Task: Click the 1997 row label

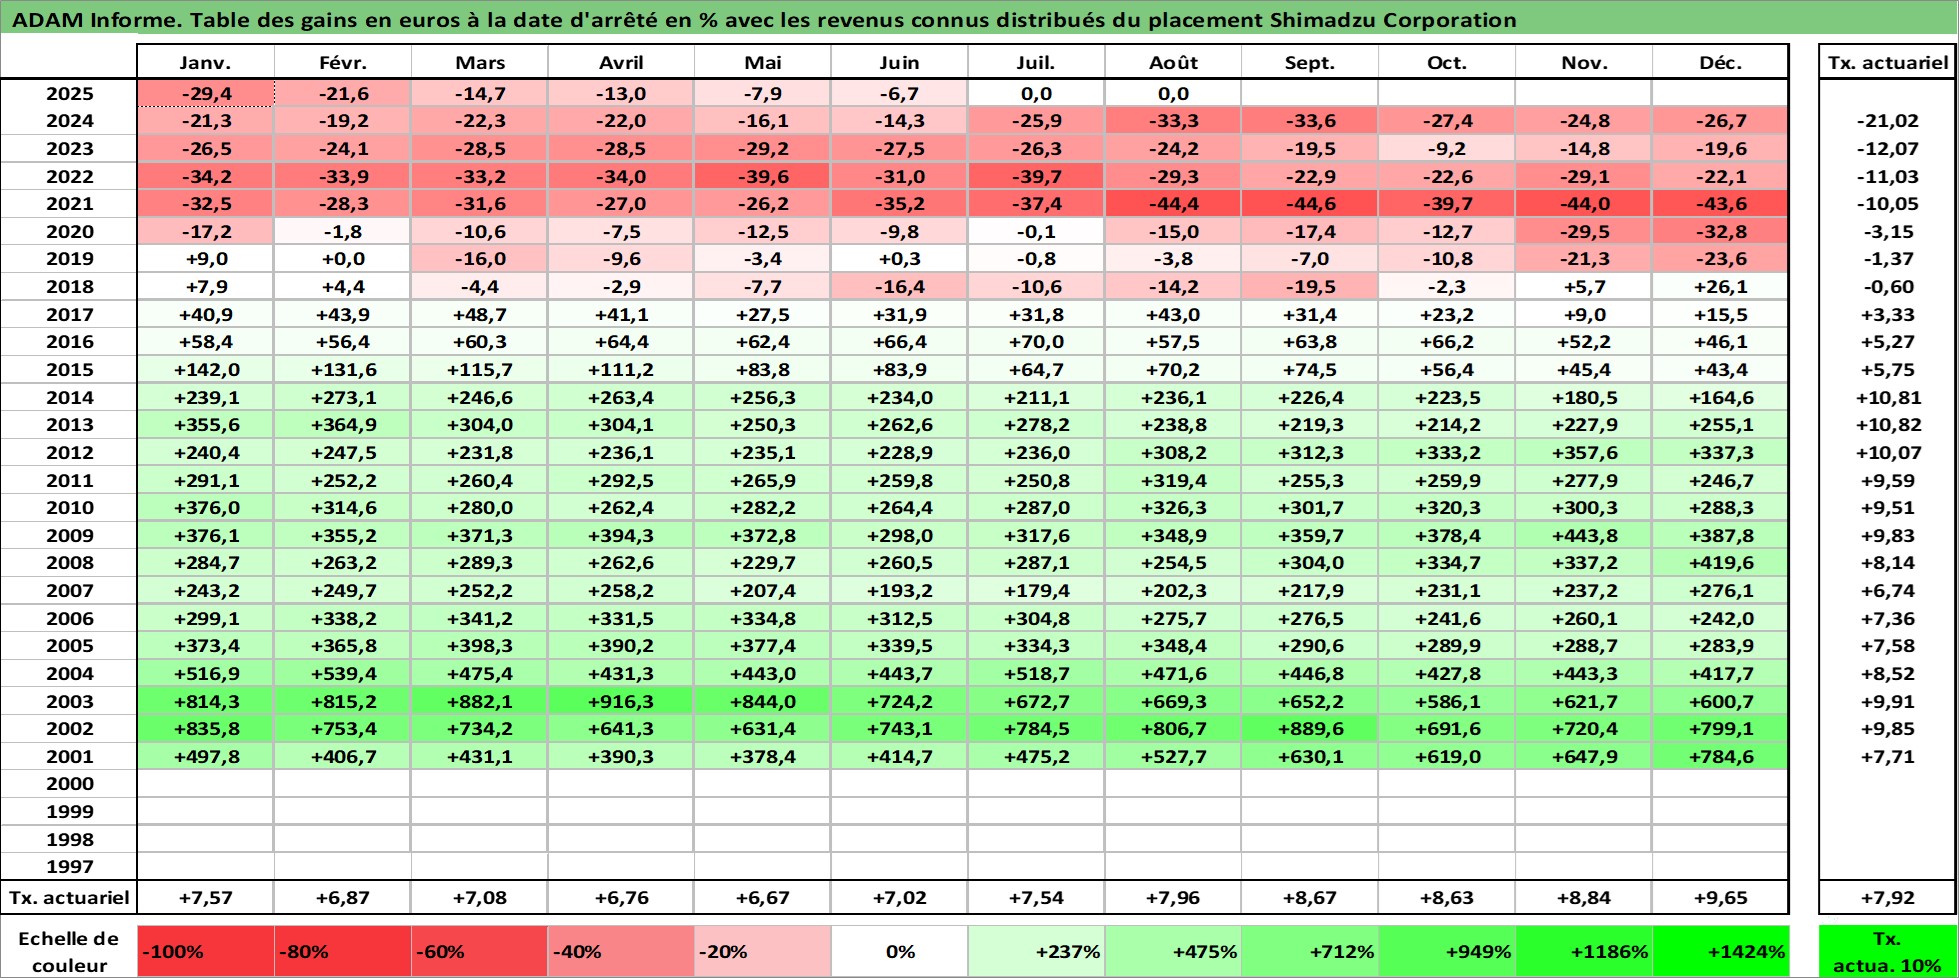Action: coord(69,867)
